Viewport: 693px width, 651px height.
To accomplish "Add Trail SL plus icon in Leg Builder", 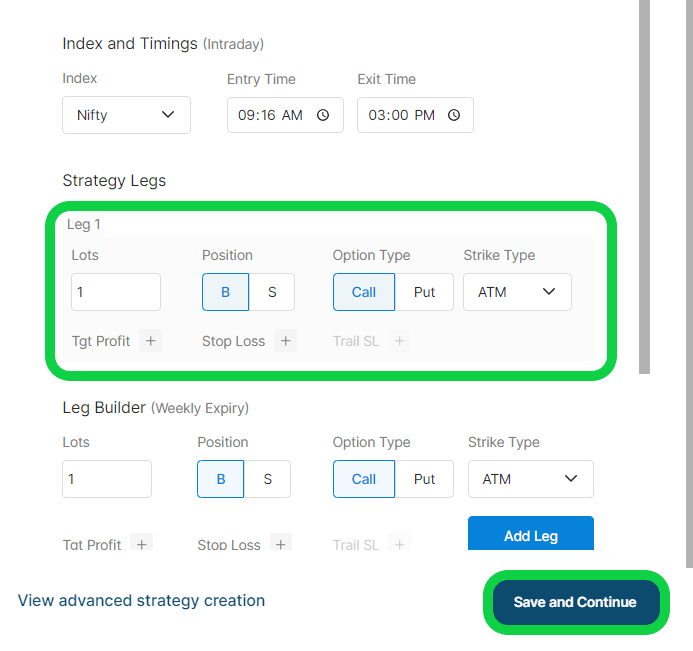I will point(400,544).
